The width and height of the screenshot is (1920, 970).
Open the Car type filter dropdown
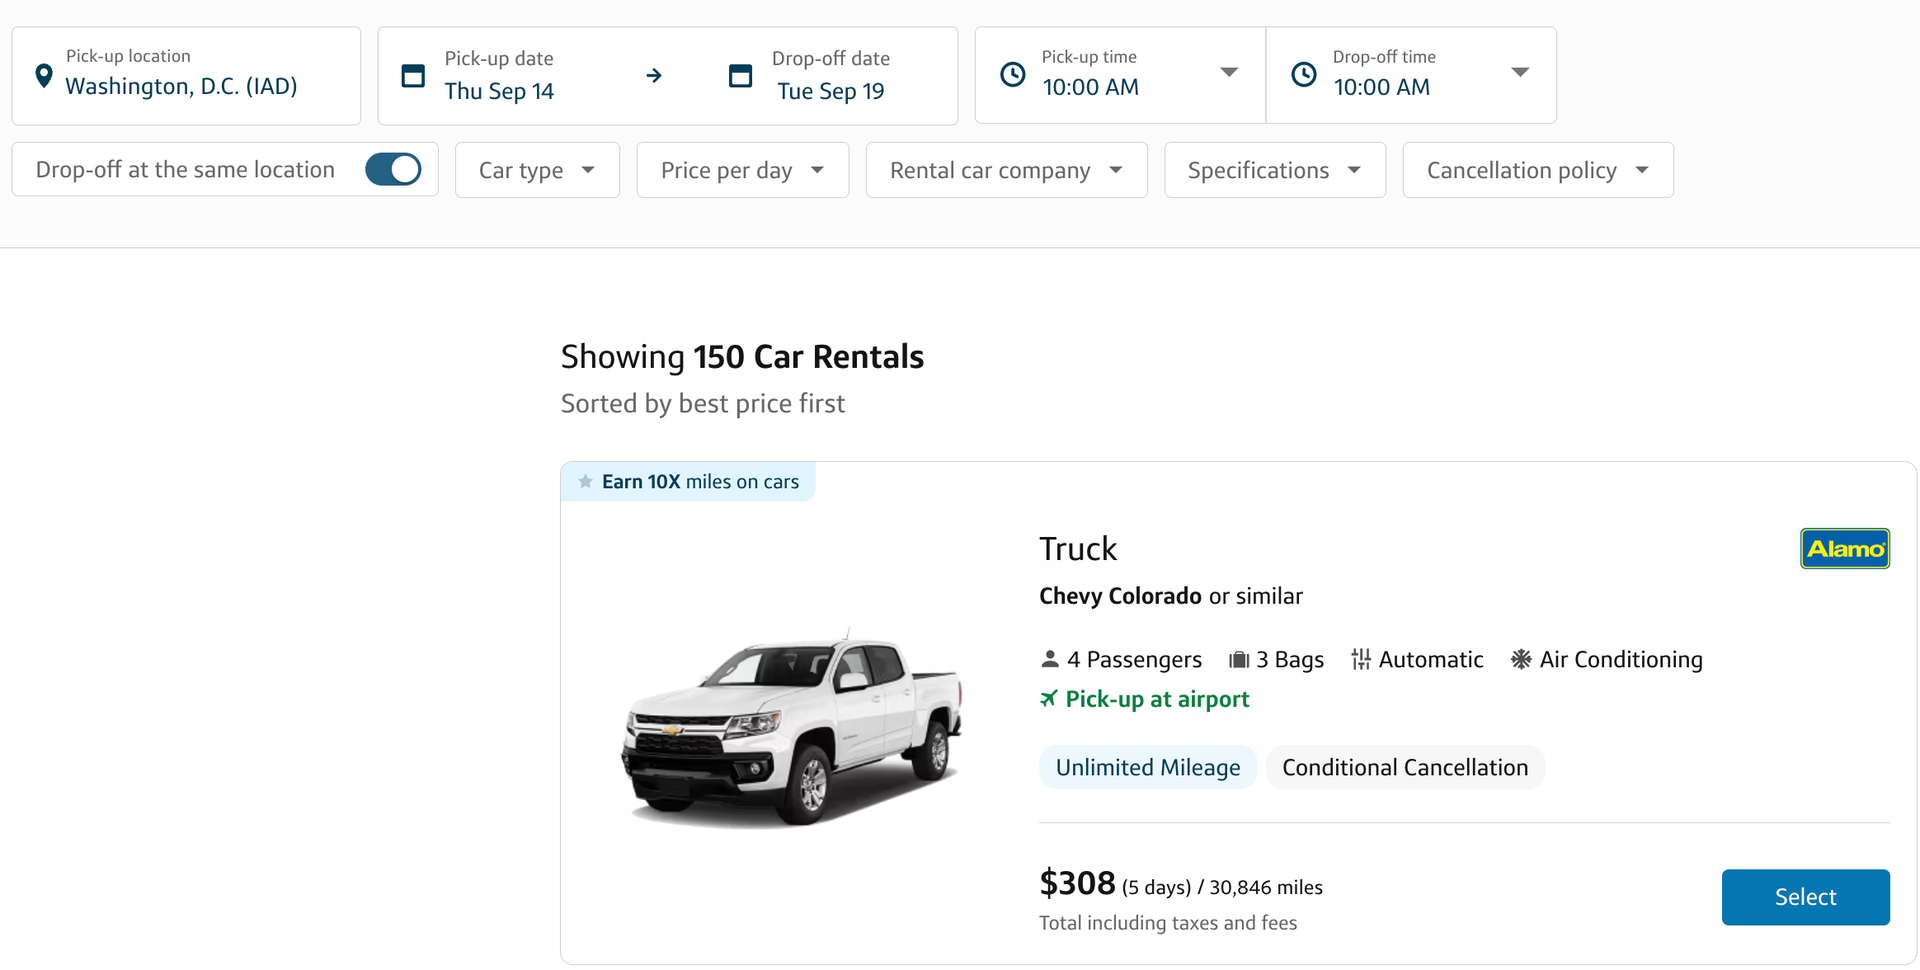pyautogui.click(x=537, y=170)
